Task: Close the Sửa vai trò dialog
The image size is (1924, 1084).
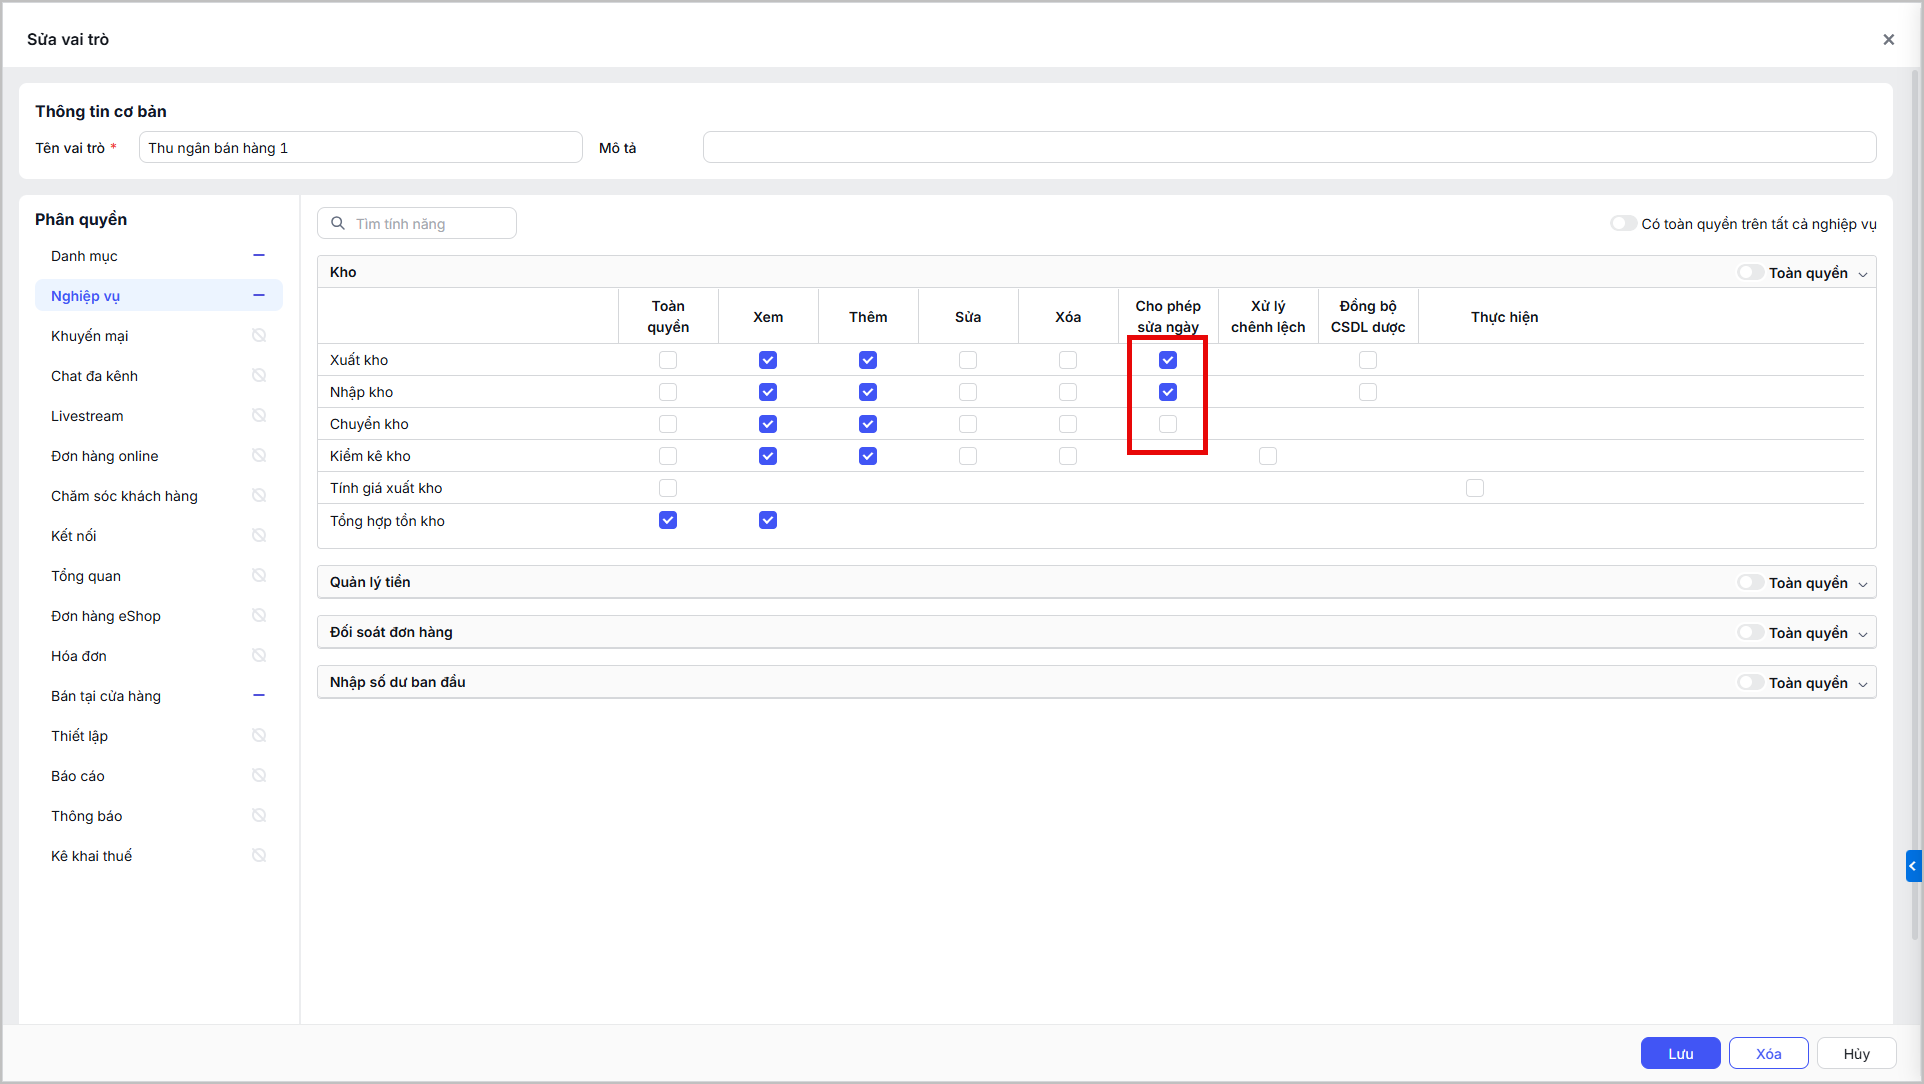Action: click(x=1889, y=40)
